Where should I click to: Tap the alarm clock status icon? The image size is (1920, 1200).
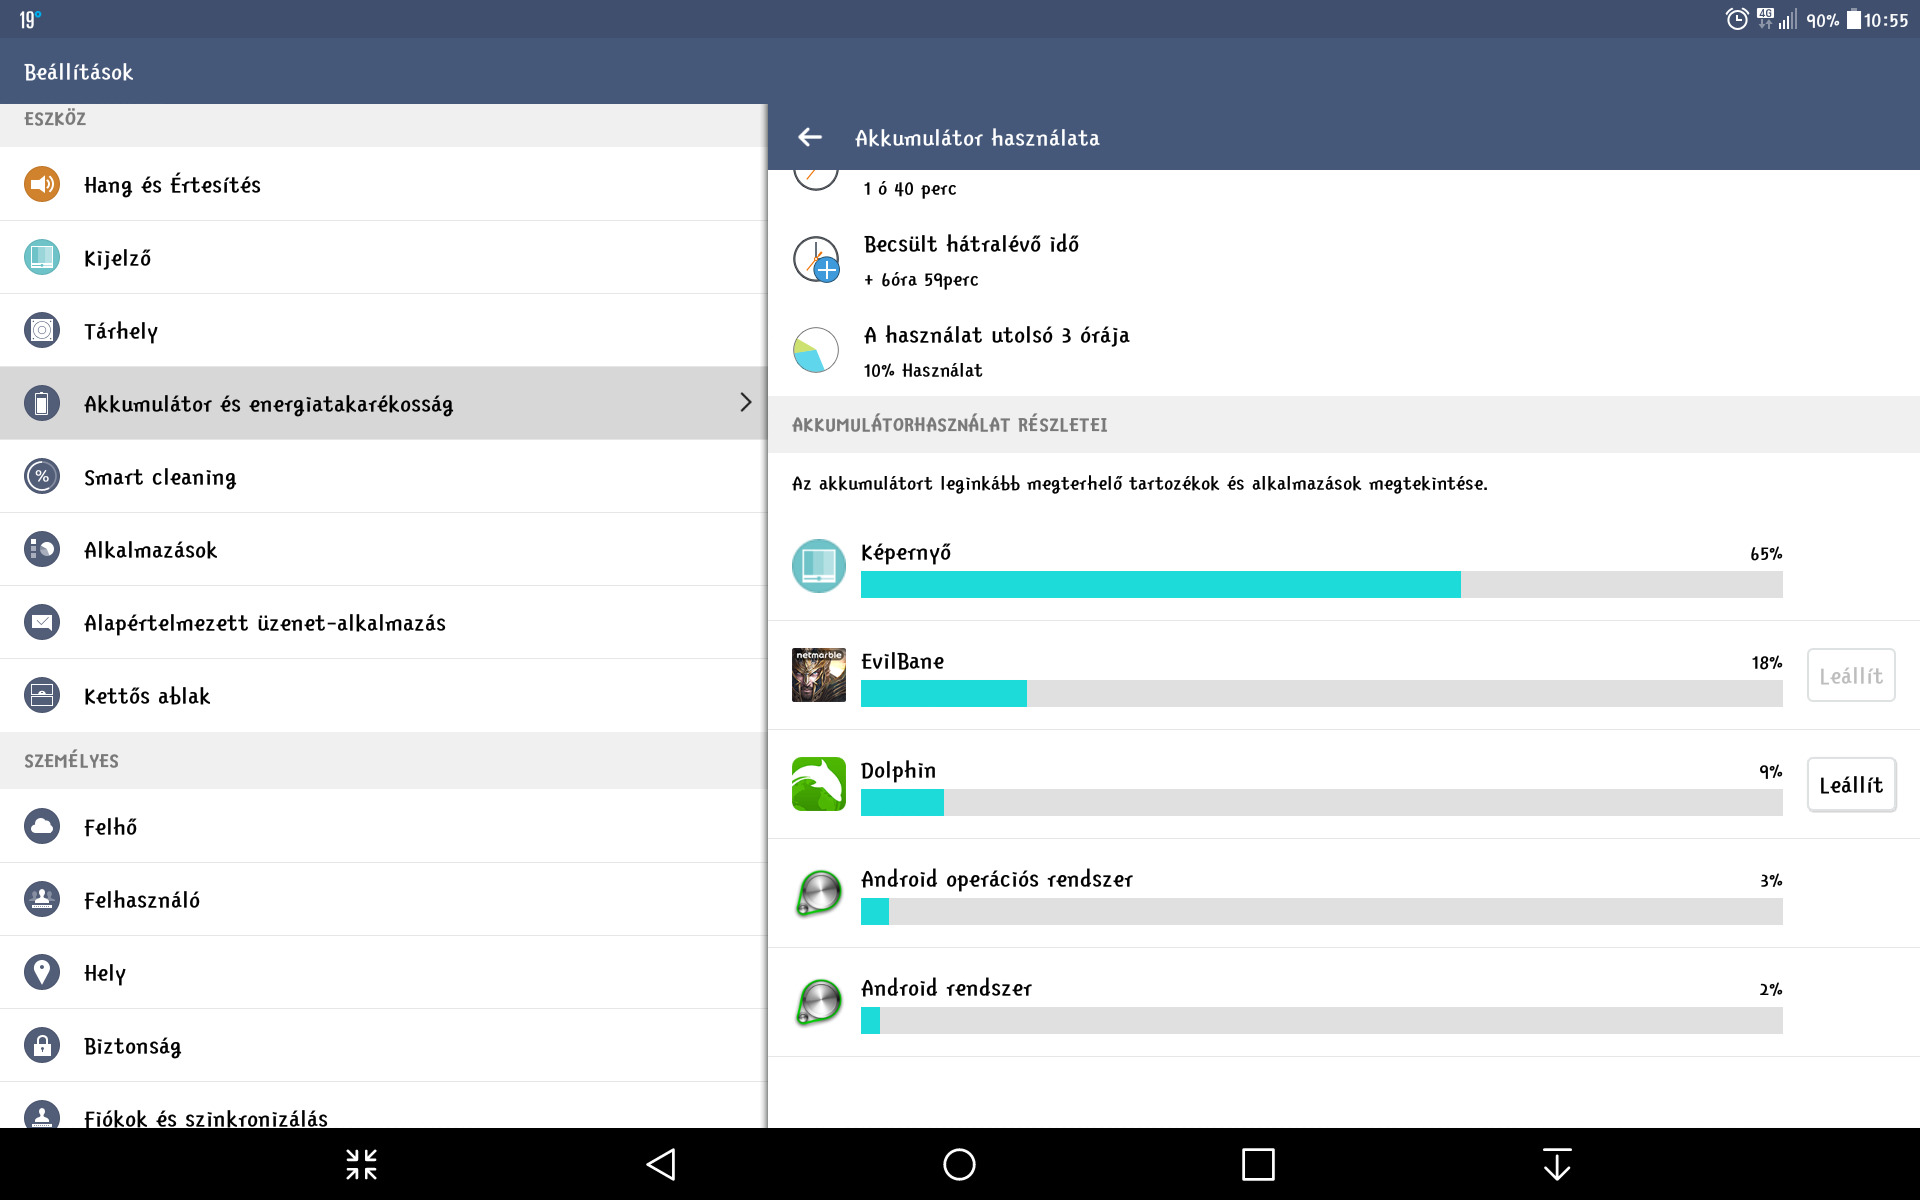click(1737, 19)
